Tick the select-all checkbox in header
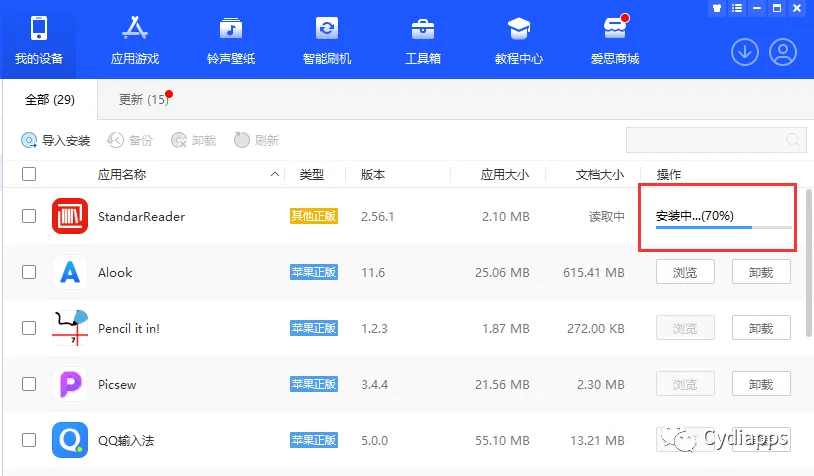The height and width of the screenshot is (476, 814). point(29,174)
